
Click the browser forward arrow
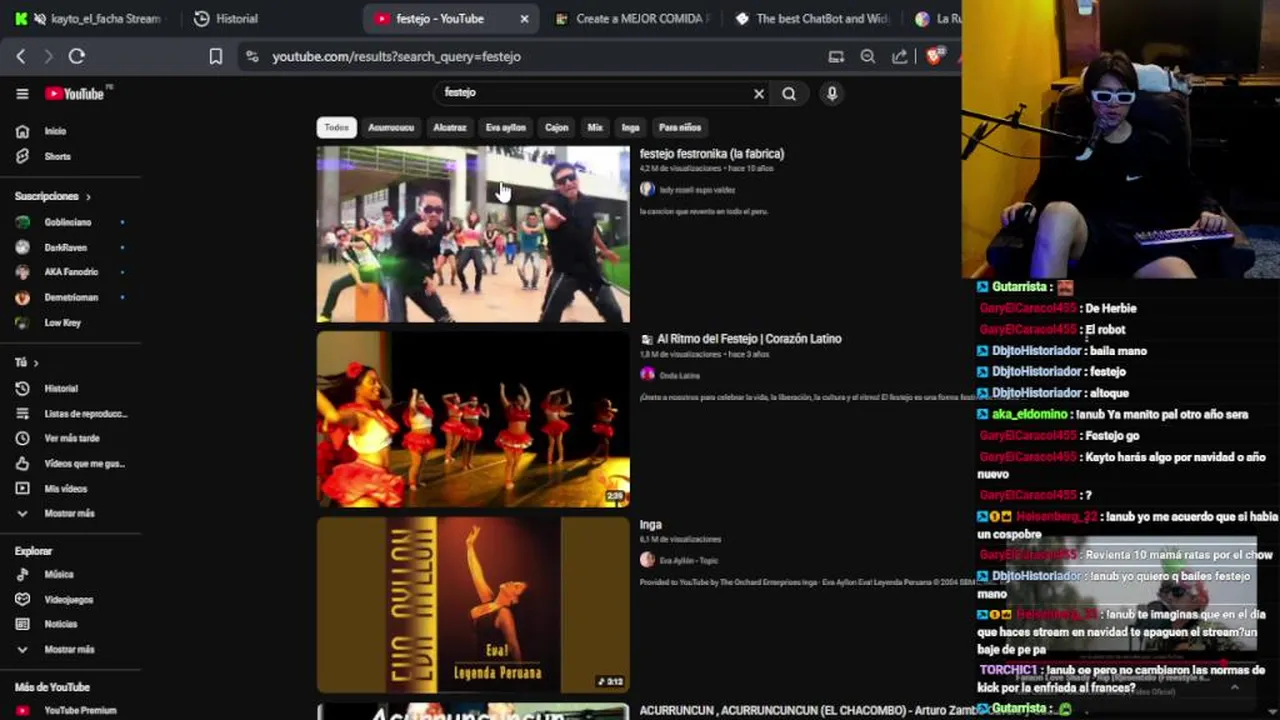tap(47, 57)
